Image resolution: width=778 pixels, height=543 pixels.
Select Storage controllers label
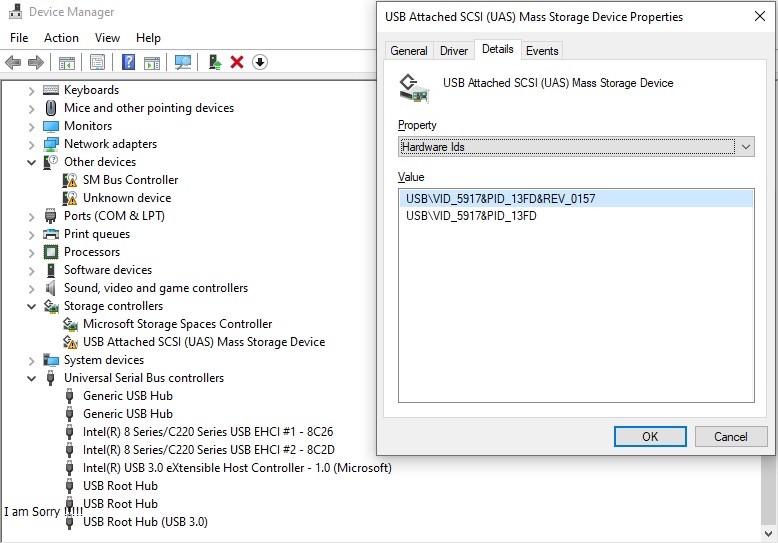point(113,306)
